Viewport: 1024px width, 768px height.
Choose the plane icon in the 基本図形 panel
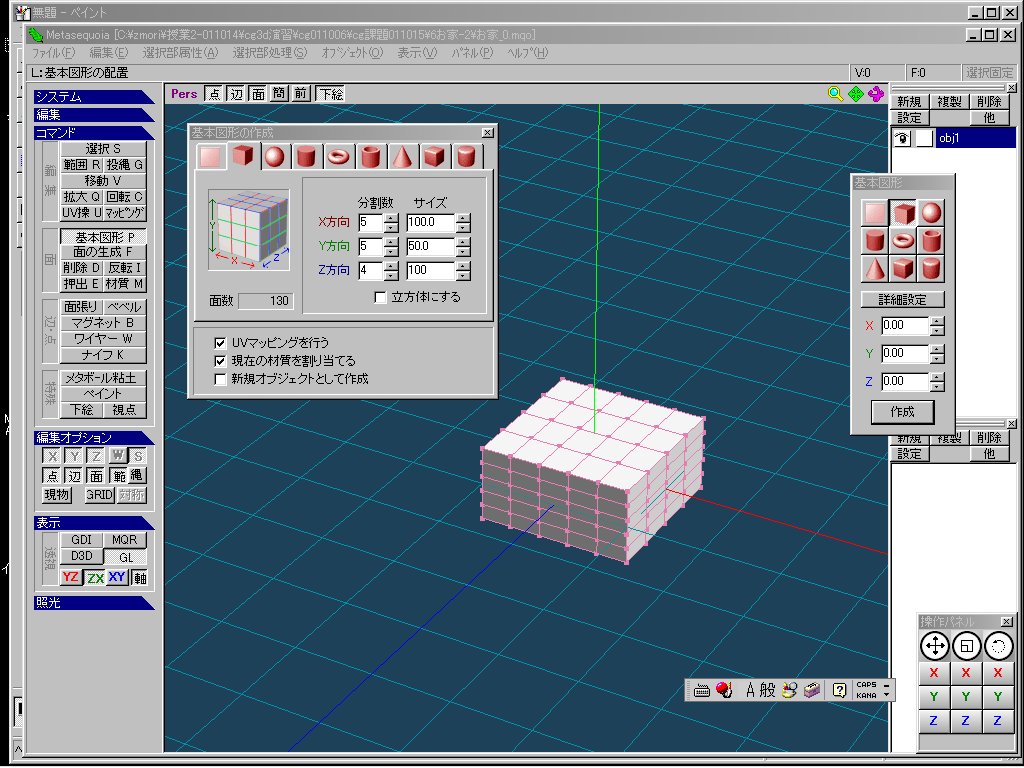[x=874, y=213]
